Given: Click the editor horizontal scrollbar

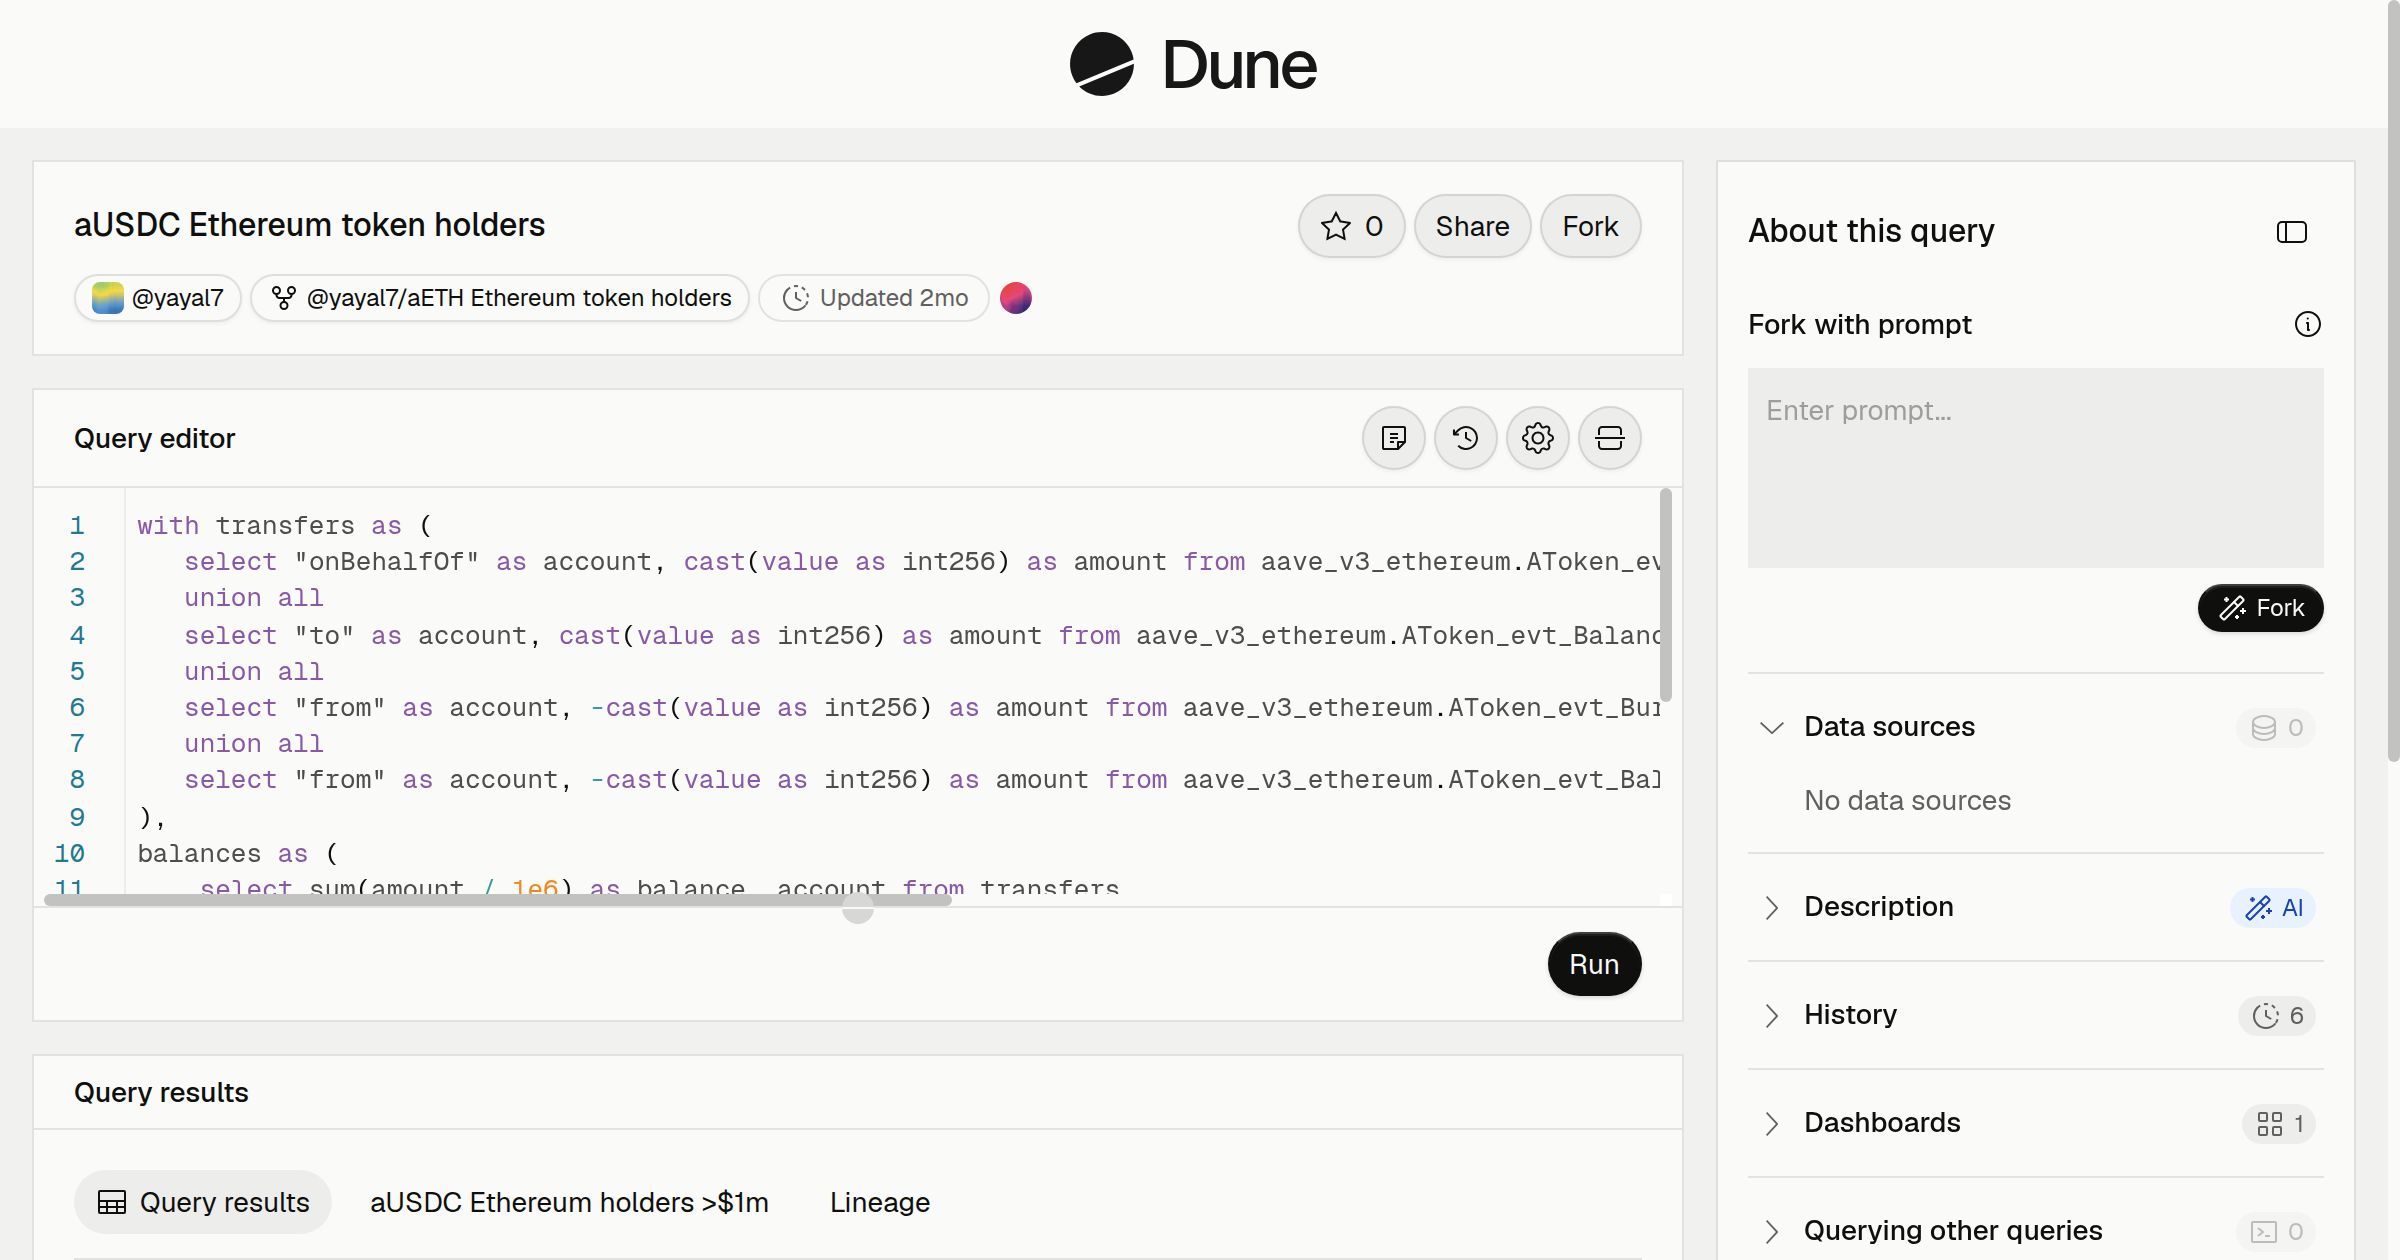Looking at the screenshot, I should pos(498,900).
